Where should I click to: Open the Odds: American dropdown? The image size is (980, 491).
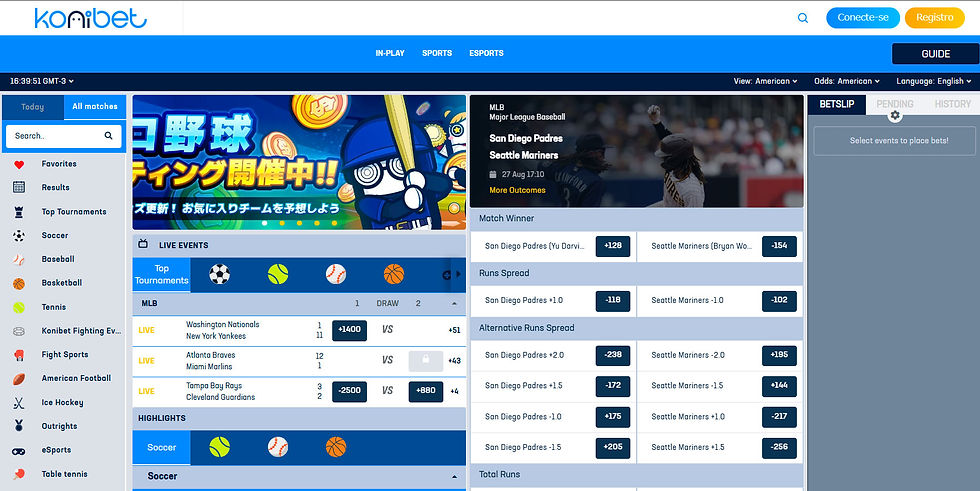coord(846,81)
